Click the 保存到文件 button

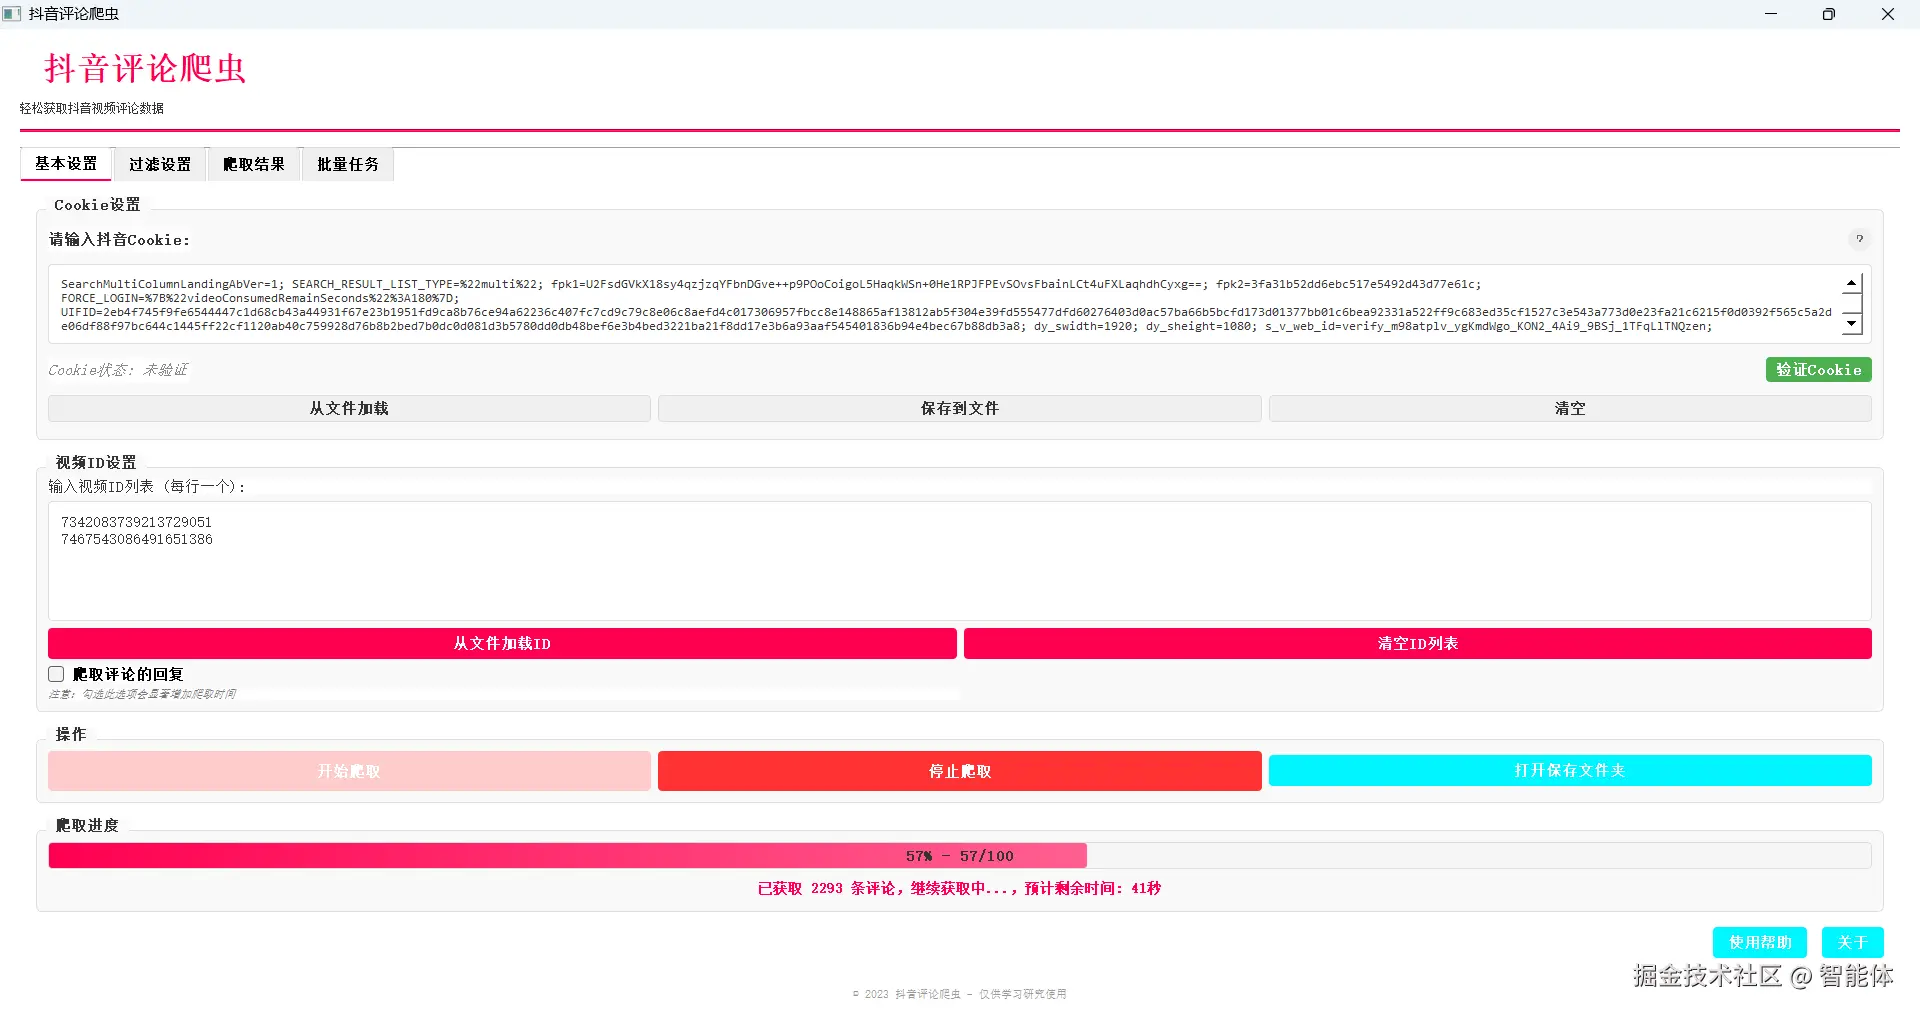pyautogui.click(x=960, y=408)
